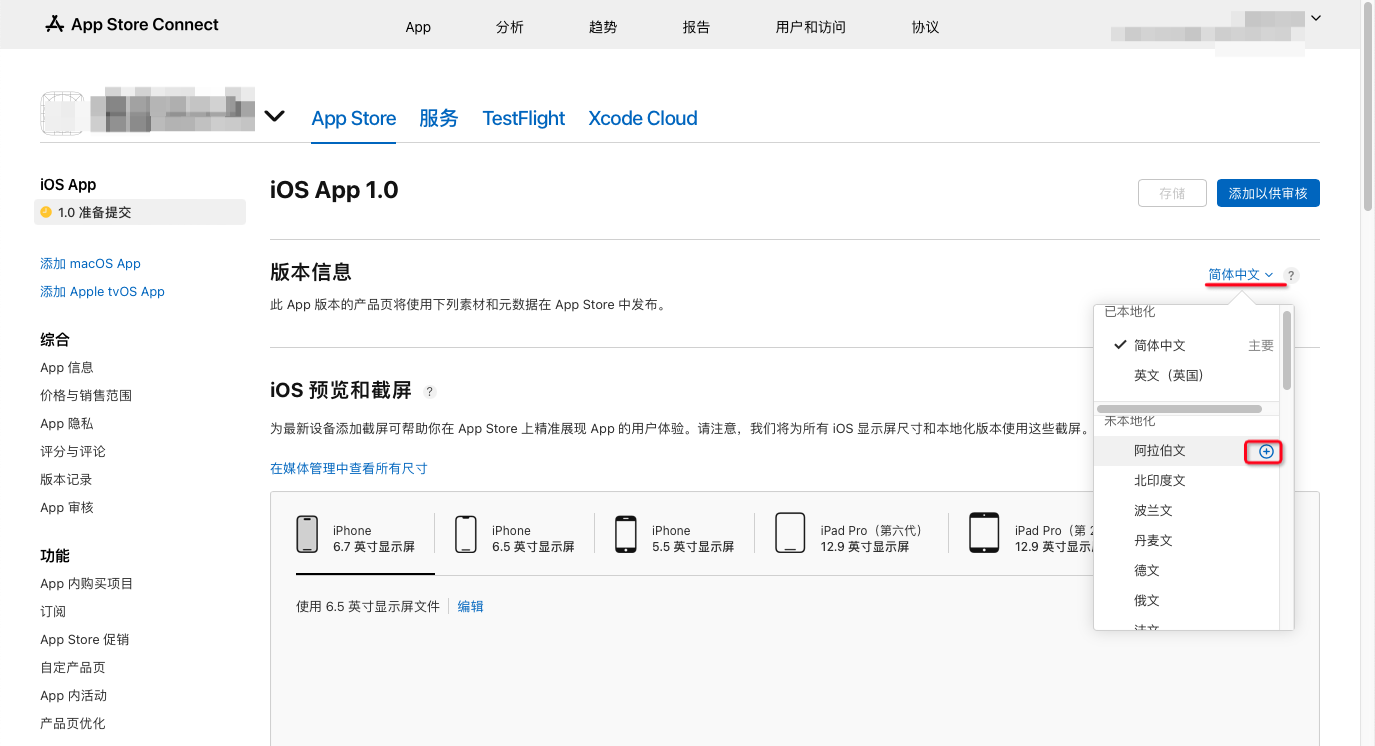Image resolution: width=1375 pixels, height=746 pixels.
Task: Click the yellow status dot beside 1.0 准备提交
Action: point(46,212)
